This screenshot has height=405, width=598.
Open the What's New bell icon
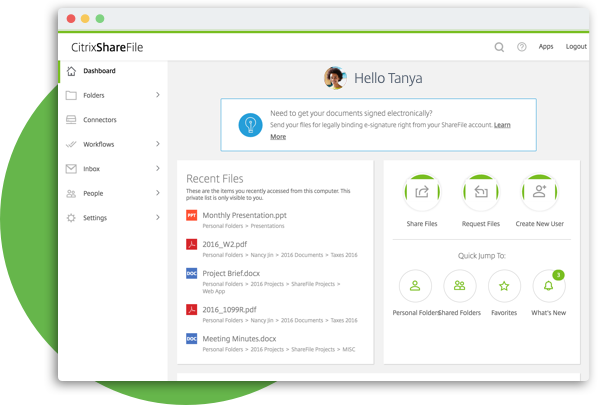548,286
